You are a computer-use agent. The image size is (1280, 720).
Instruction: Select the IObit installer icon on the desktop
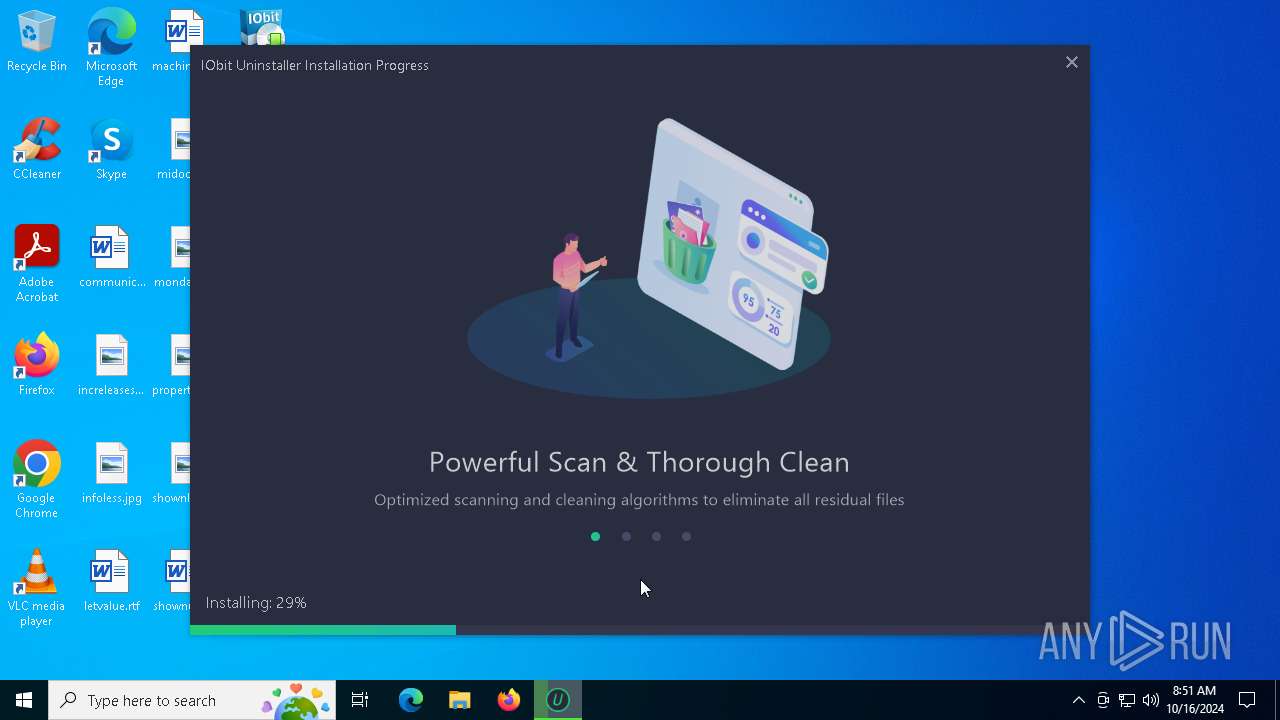tap(262, 28)
